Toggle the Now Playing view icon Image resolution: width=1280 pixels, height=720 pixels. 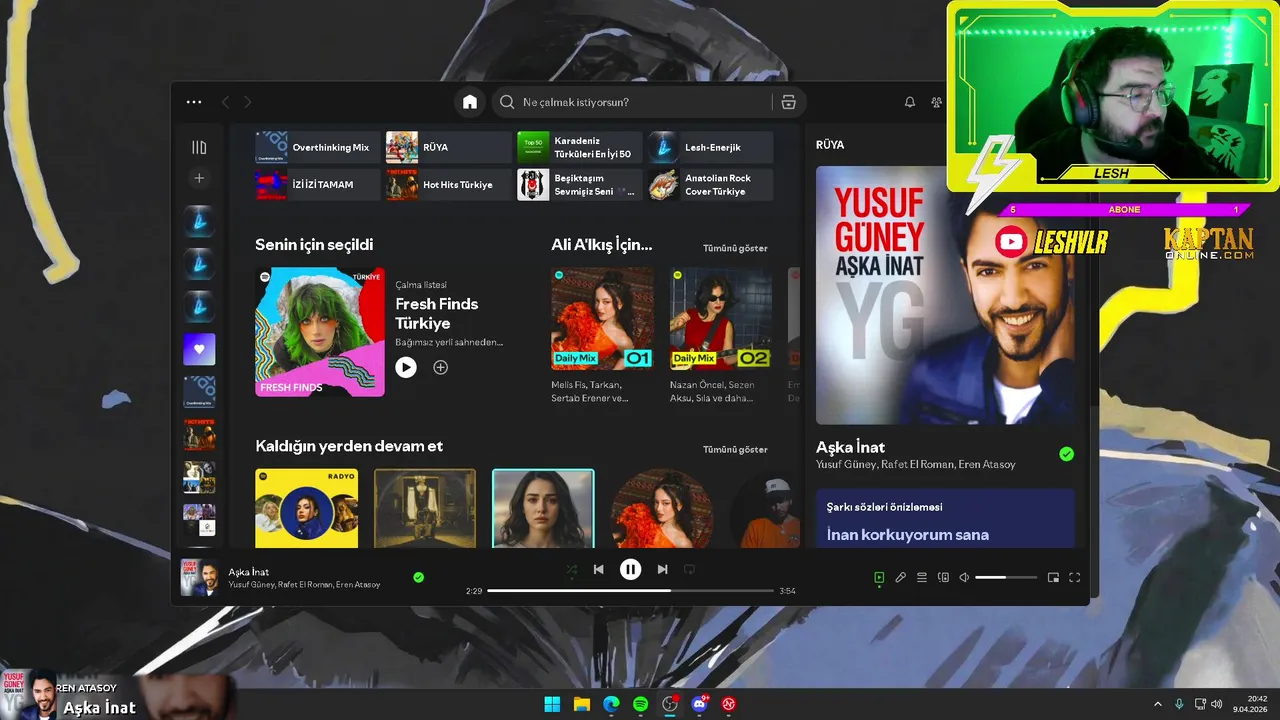pyautogui.click(x=879, y=577)
